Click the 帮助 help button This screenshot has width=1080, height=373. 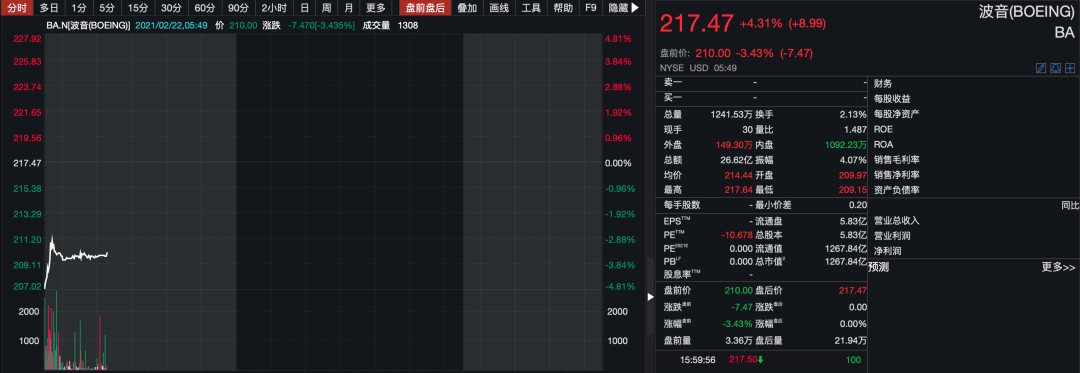(x=563, y=8)
